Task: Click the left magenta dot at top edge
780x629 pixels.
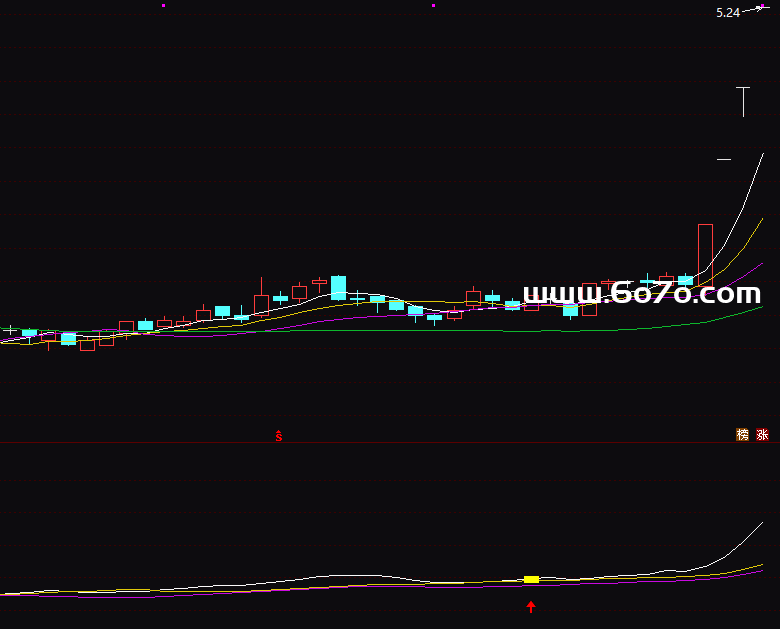Action: (164, 5)
